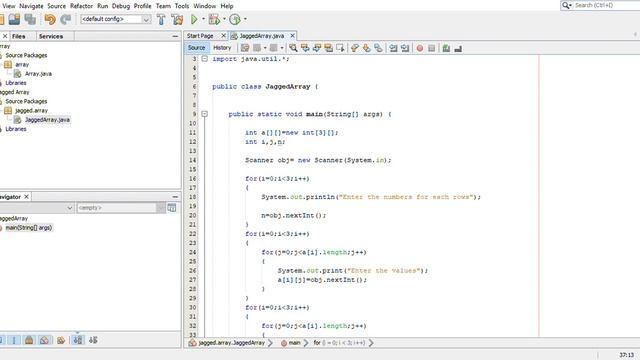Toggle Sort by Source in Navigator
640x360 pixels.
click(93, 340)
